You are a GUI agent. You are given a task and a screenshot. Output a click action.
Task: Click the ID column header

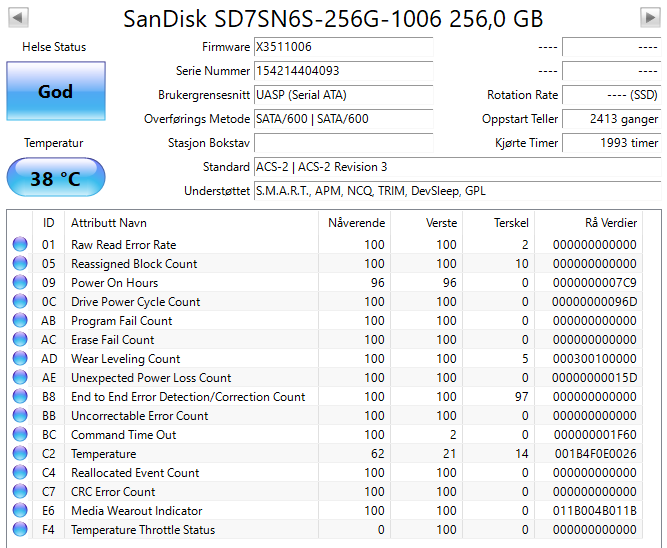point(48,223)
